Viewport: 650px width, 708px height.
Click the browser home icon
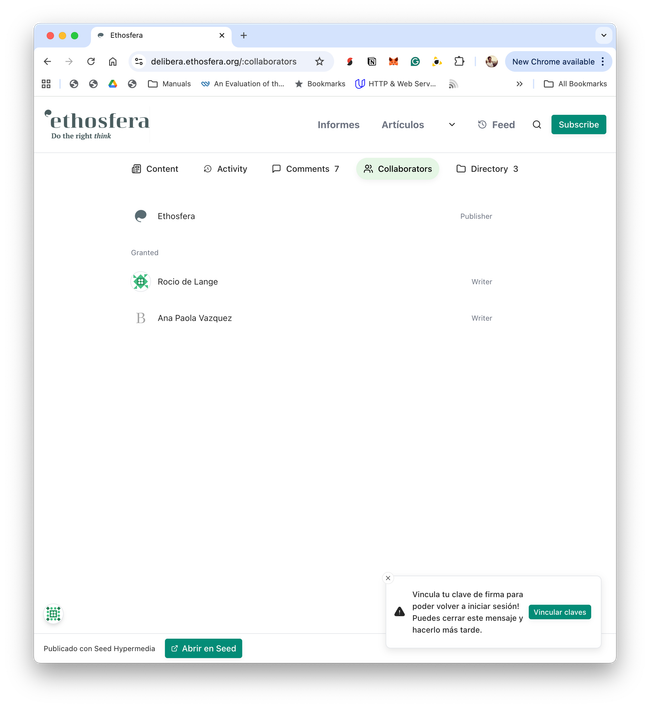[x=113, y=61]
